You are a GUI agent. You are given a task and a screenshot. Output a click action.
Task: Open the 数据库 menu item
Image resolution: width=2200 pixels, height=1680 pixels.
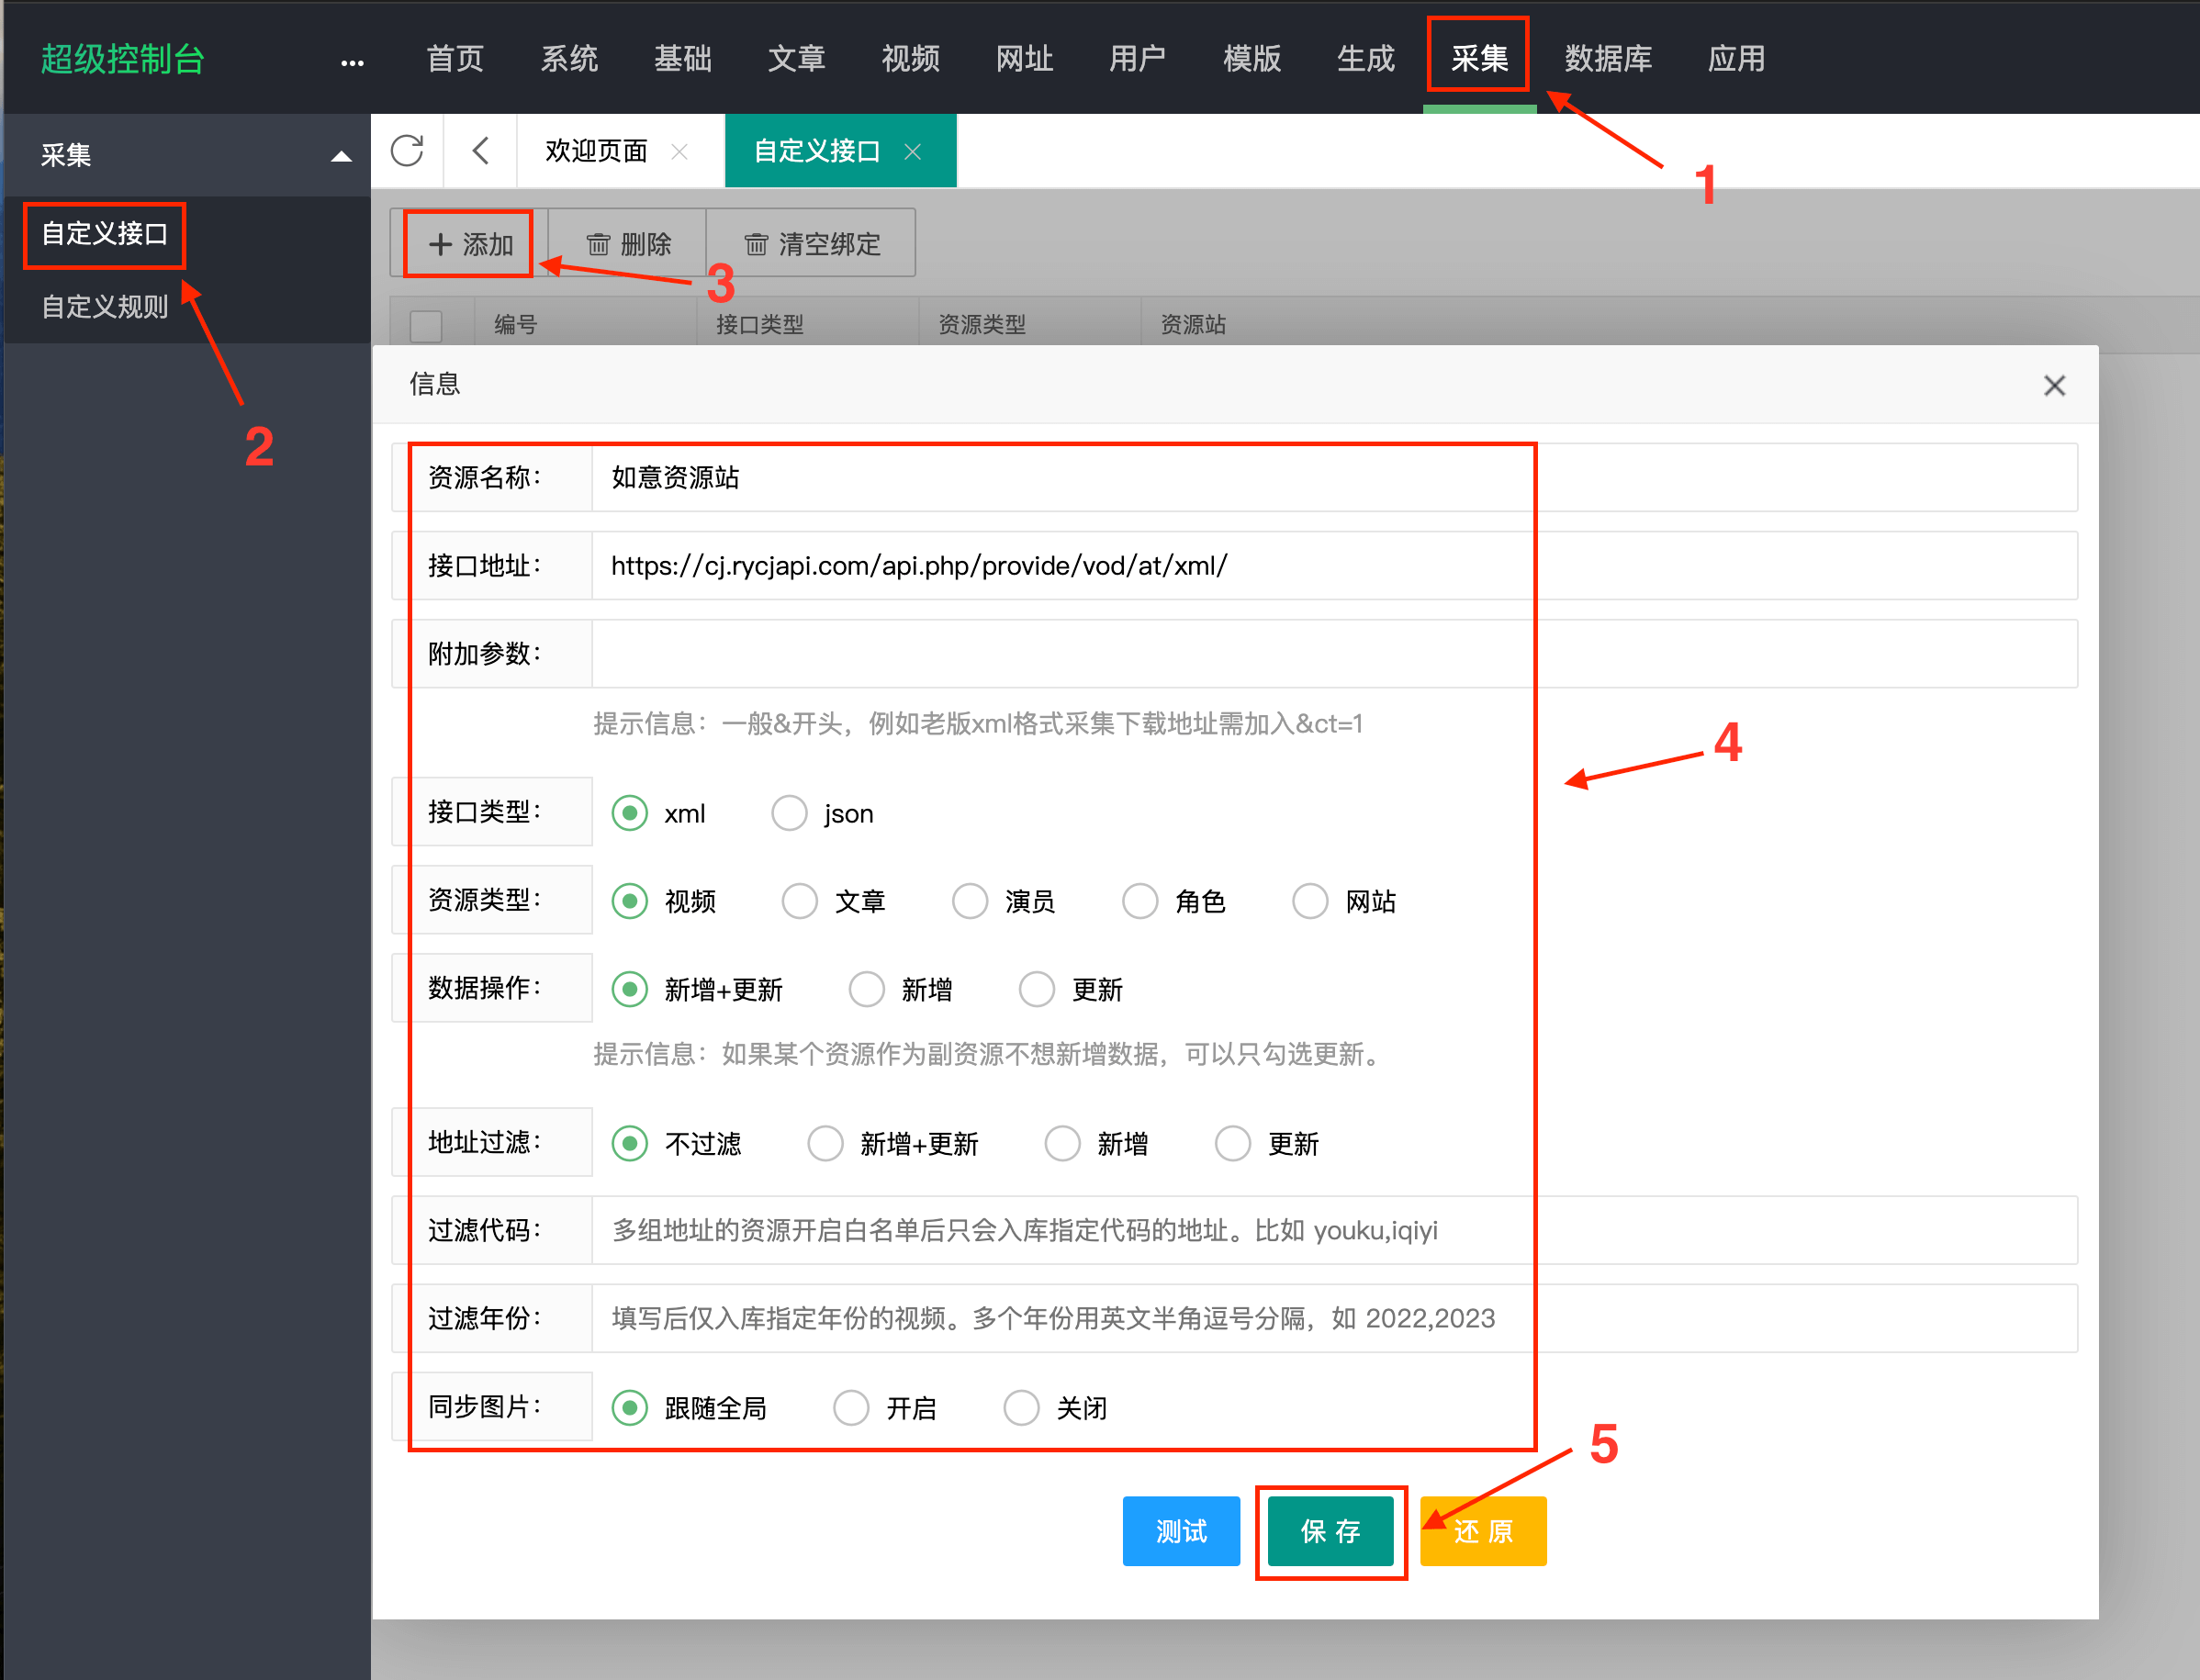pyautogui.click(x=1608, y=59)
